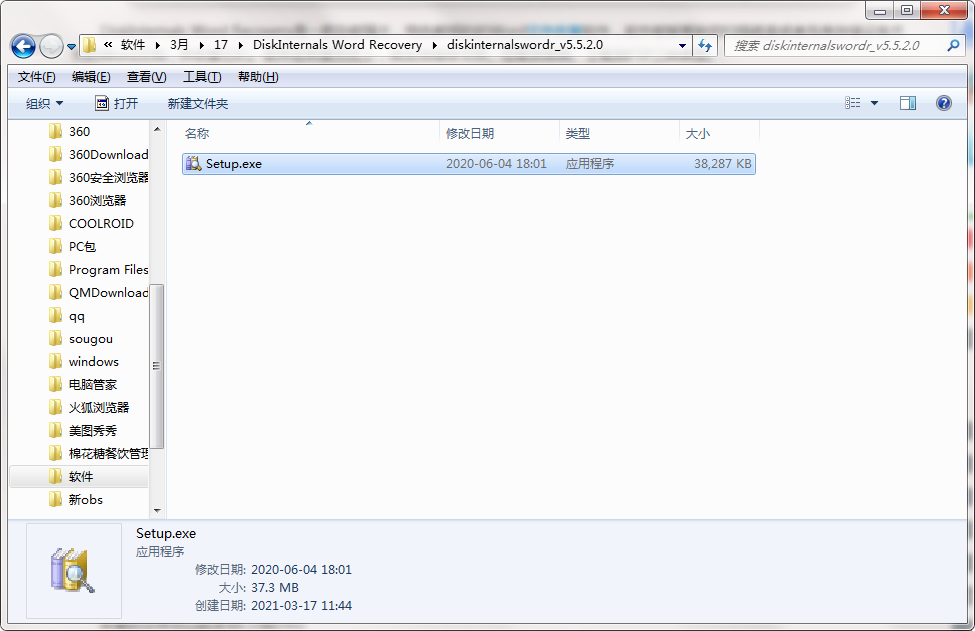This screenshot has width=975, height=631.
Task: Click Setup.exe size value 38,287 KB
Action: [723, 164]
